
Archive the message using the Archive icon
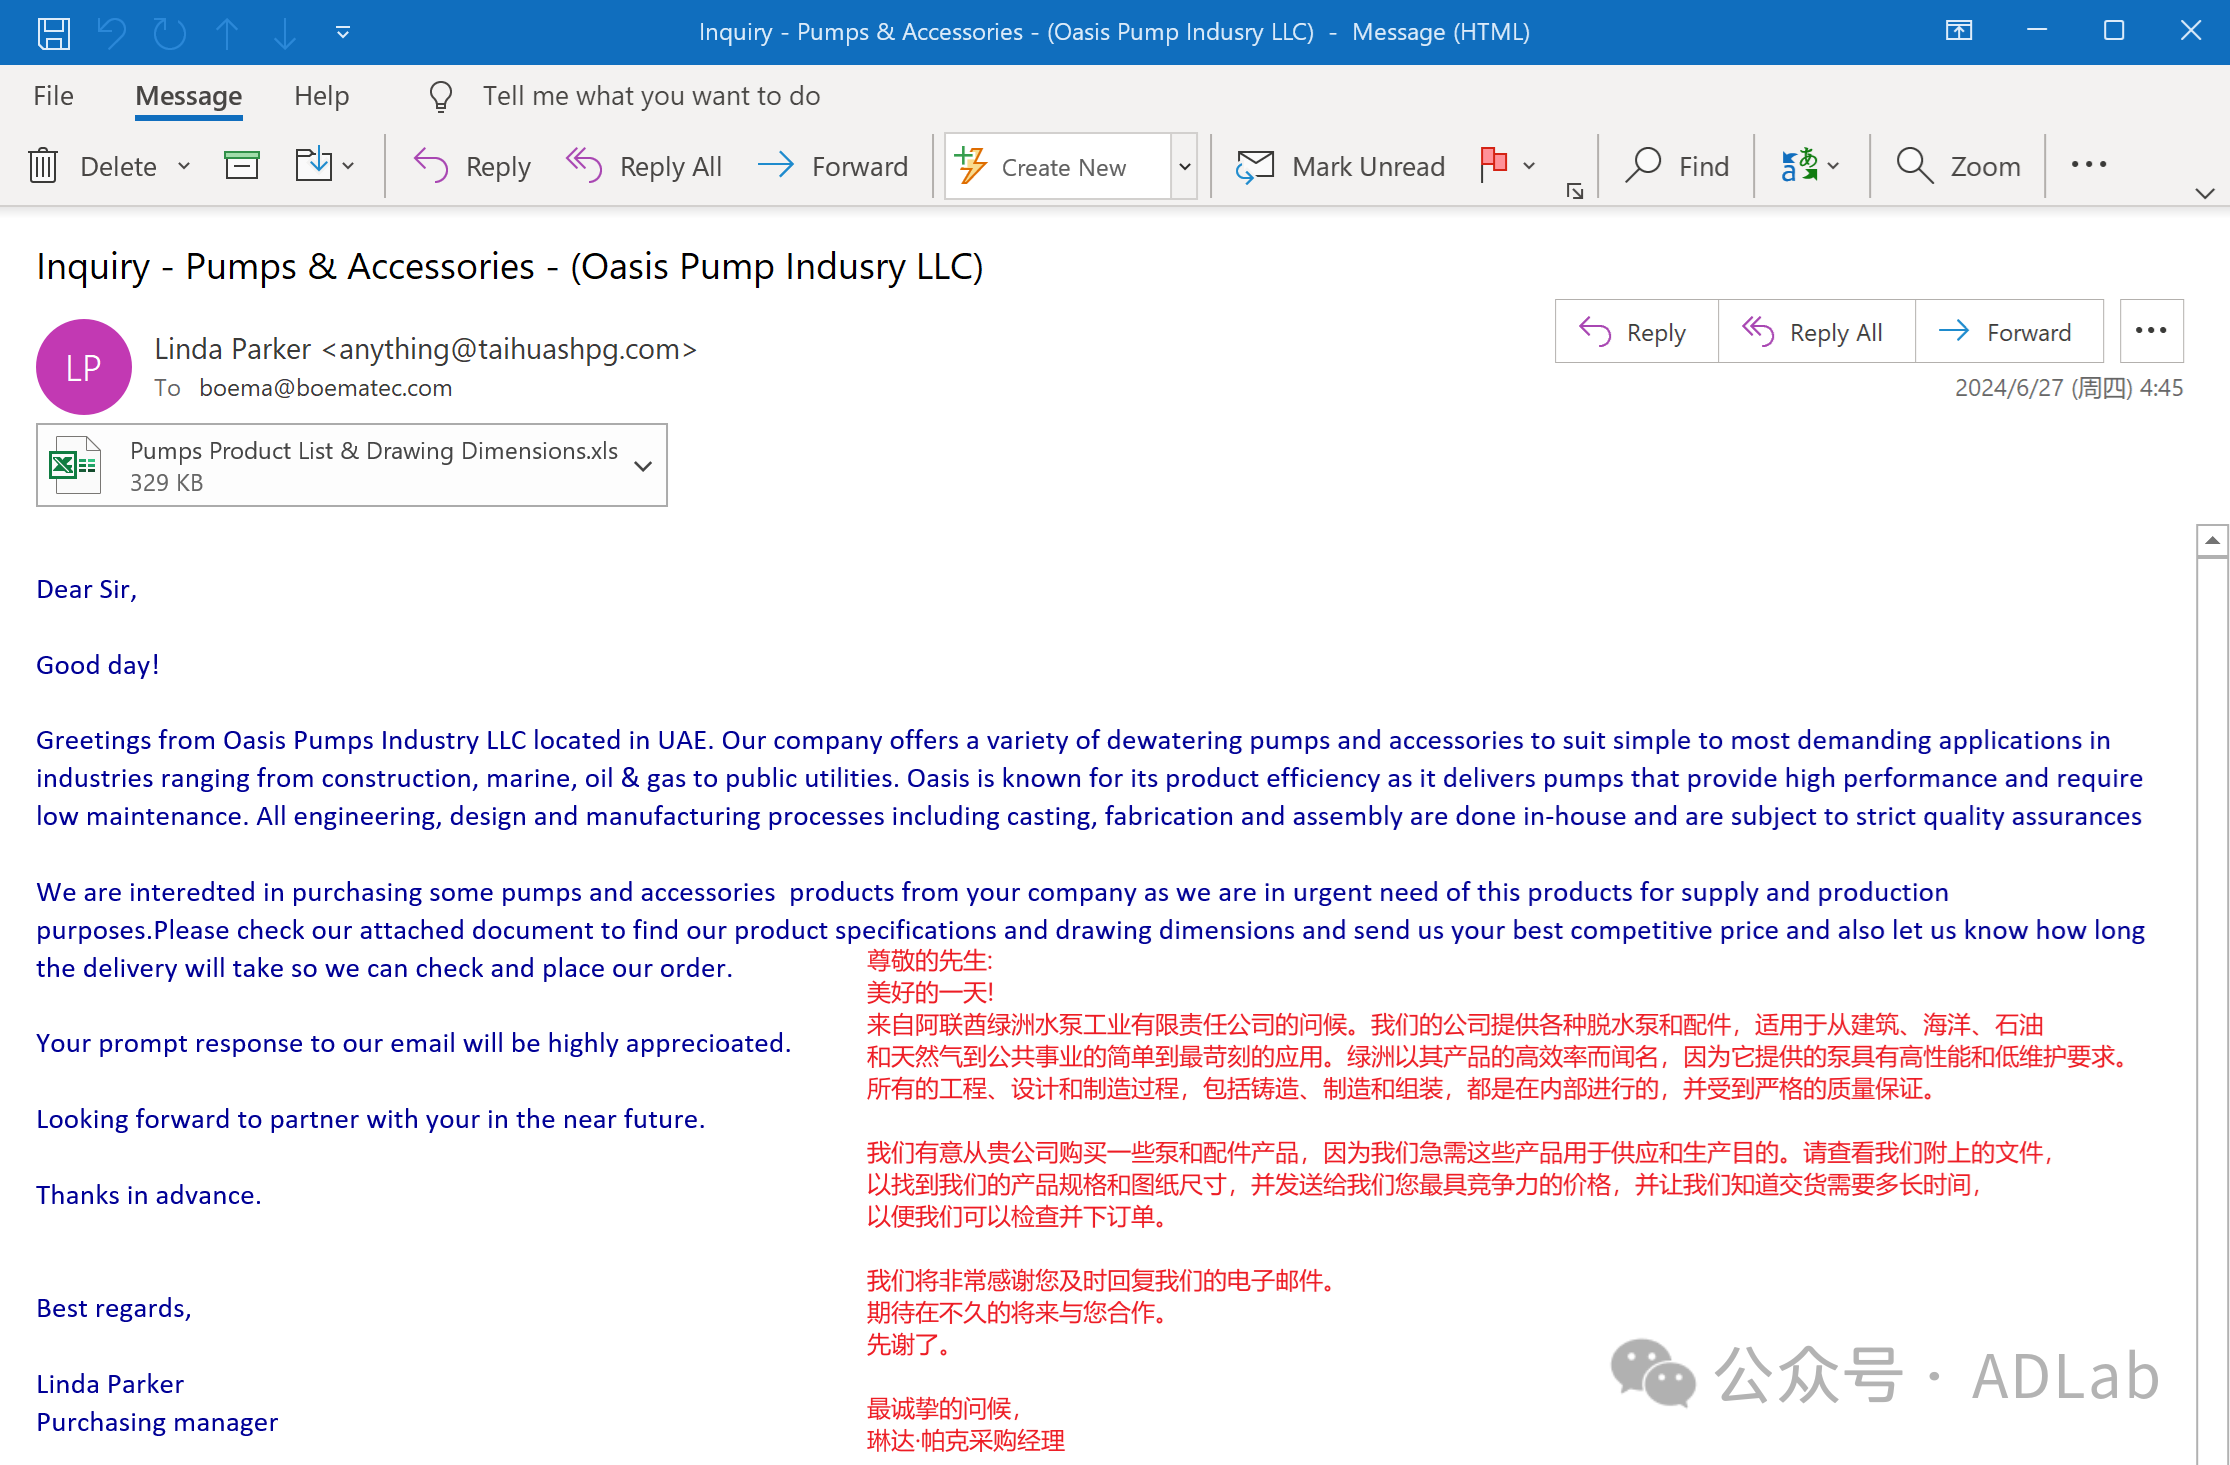241,165
